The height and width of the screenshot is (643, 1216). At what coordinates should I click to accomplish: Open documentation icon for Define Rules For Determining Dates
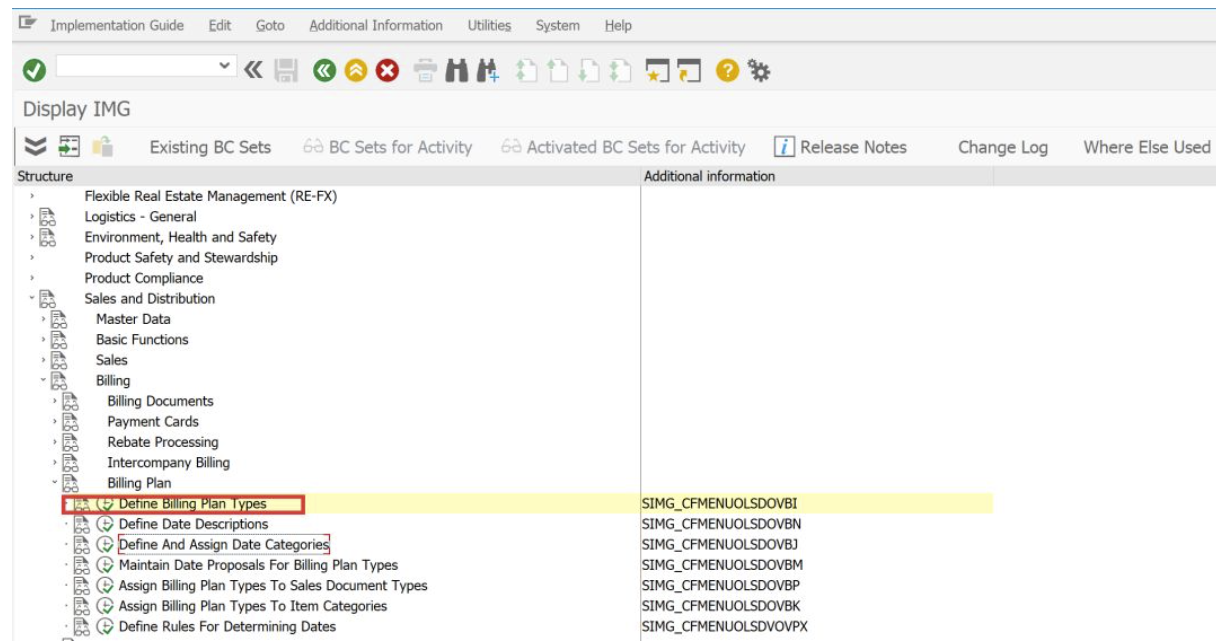pos(81,627)
